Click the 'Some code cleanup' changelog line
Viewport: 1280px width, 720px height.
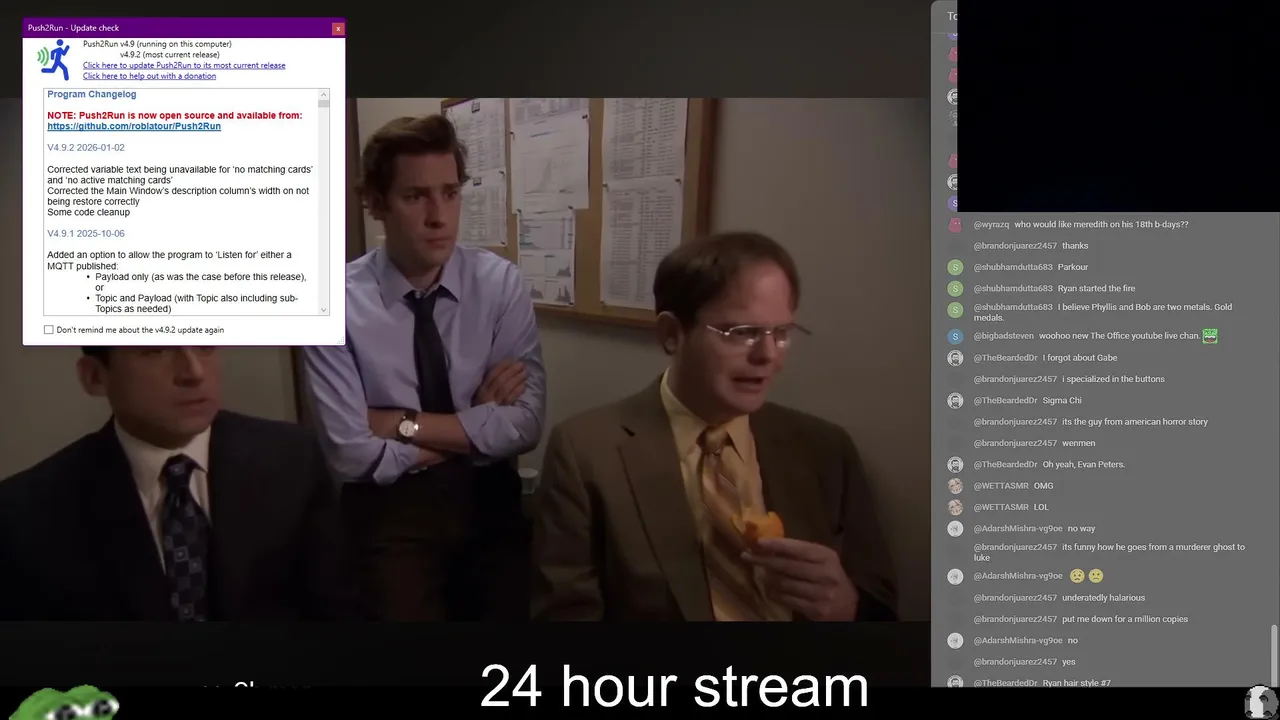click(x=88, y=212)
